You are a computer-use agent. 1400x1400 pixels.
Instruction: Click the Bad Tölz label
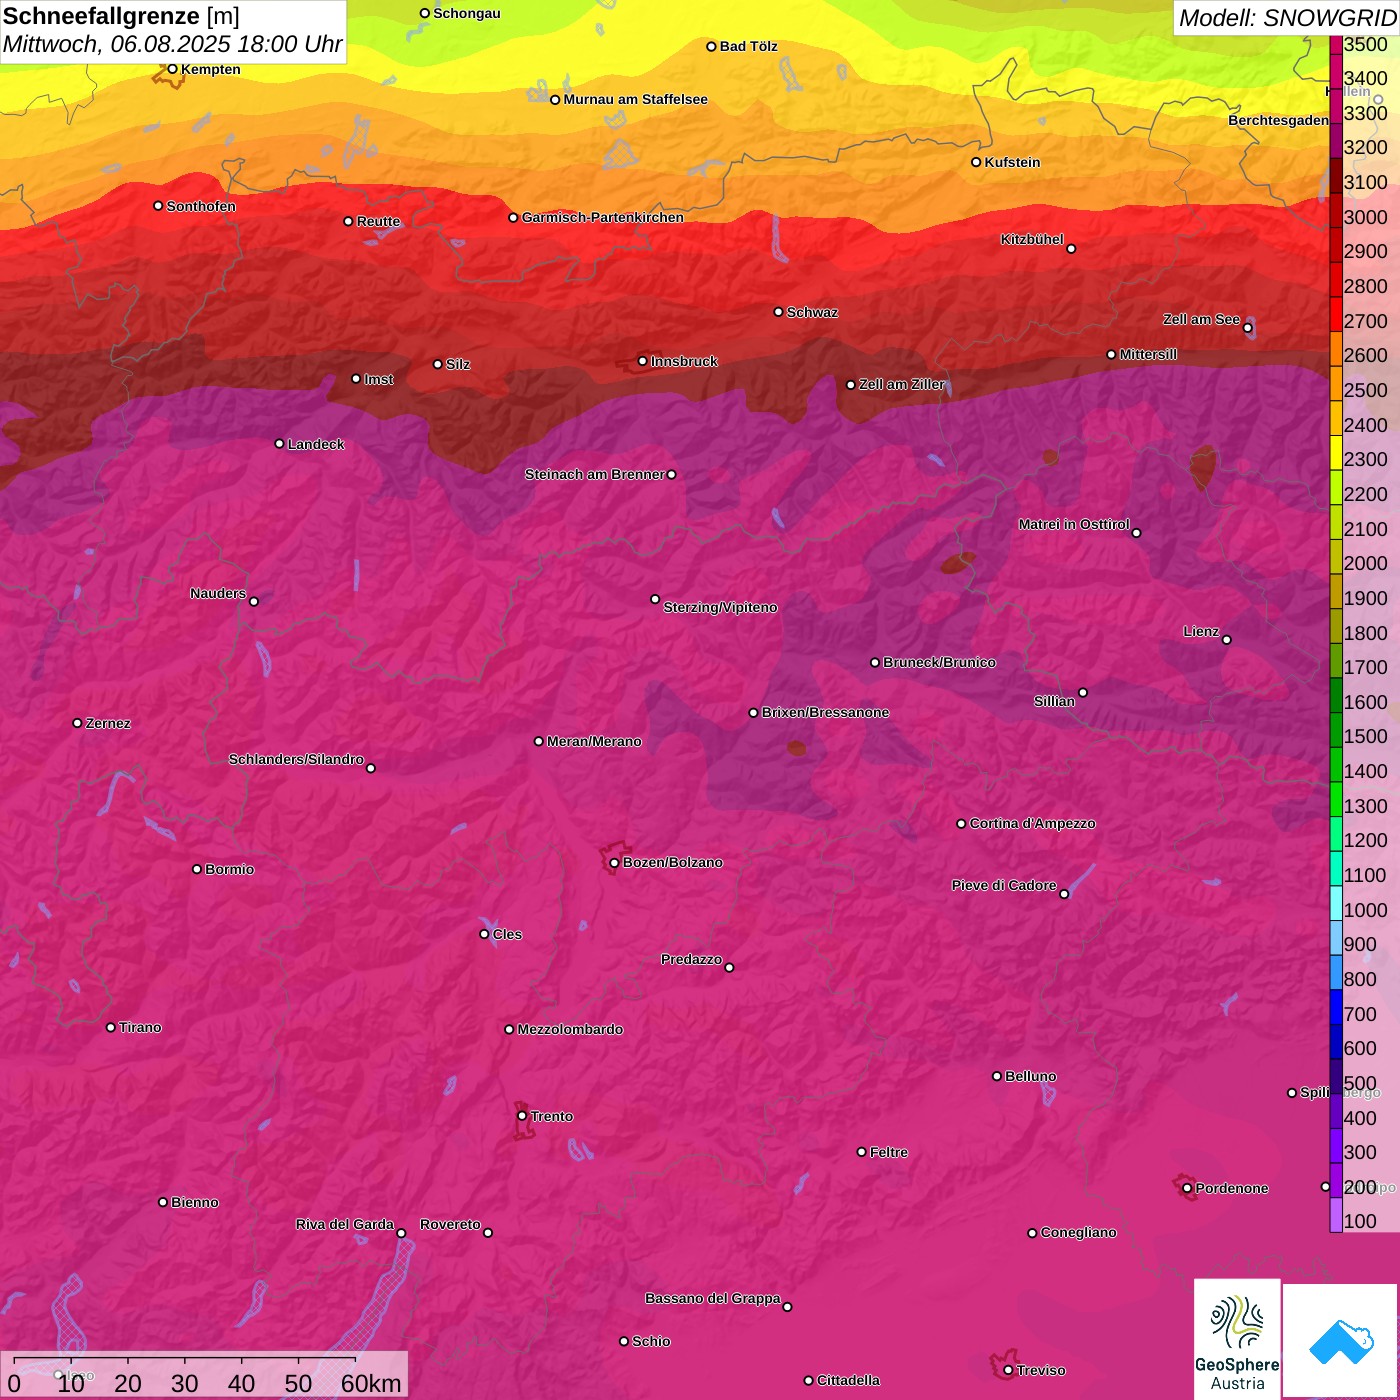(x=749, y=46)
